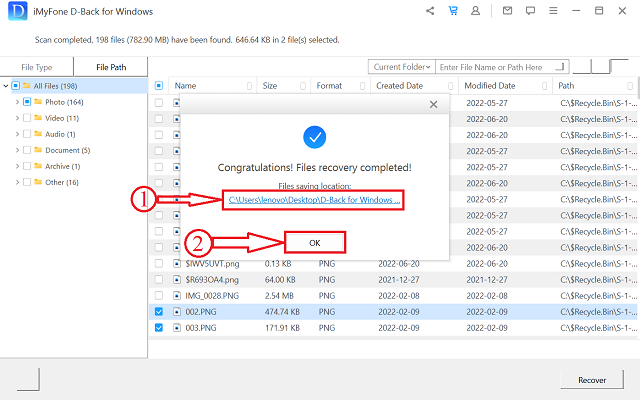
Task: Toggle the select-all header checkbox
Action: [159, 86]
